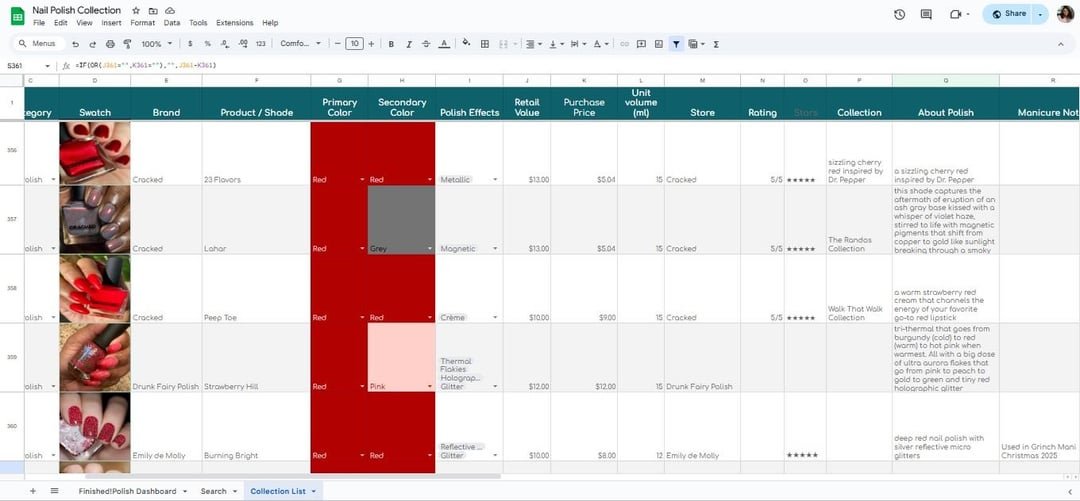Click the add new sheet plus button

click(32, 491)
